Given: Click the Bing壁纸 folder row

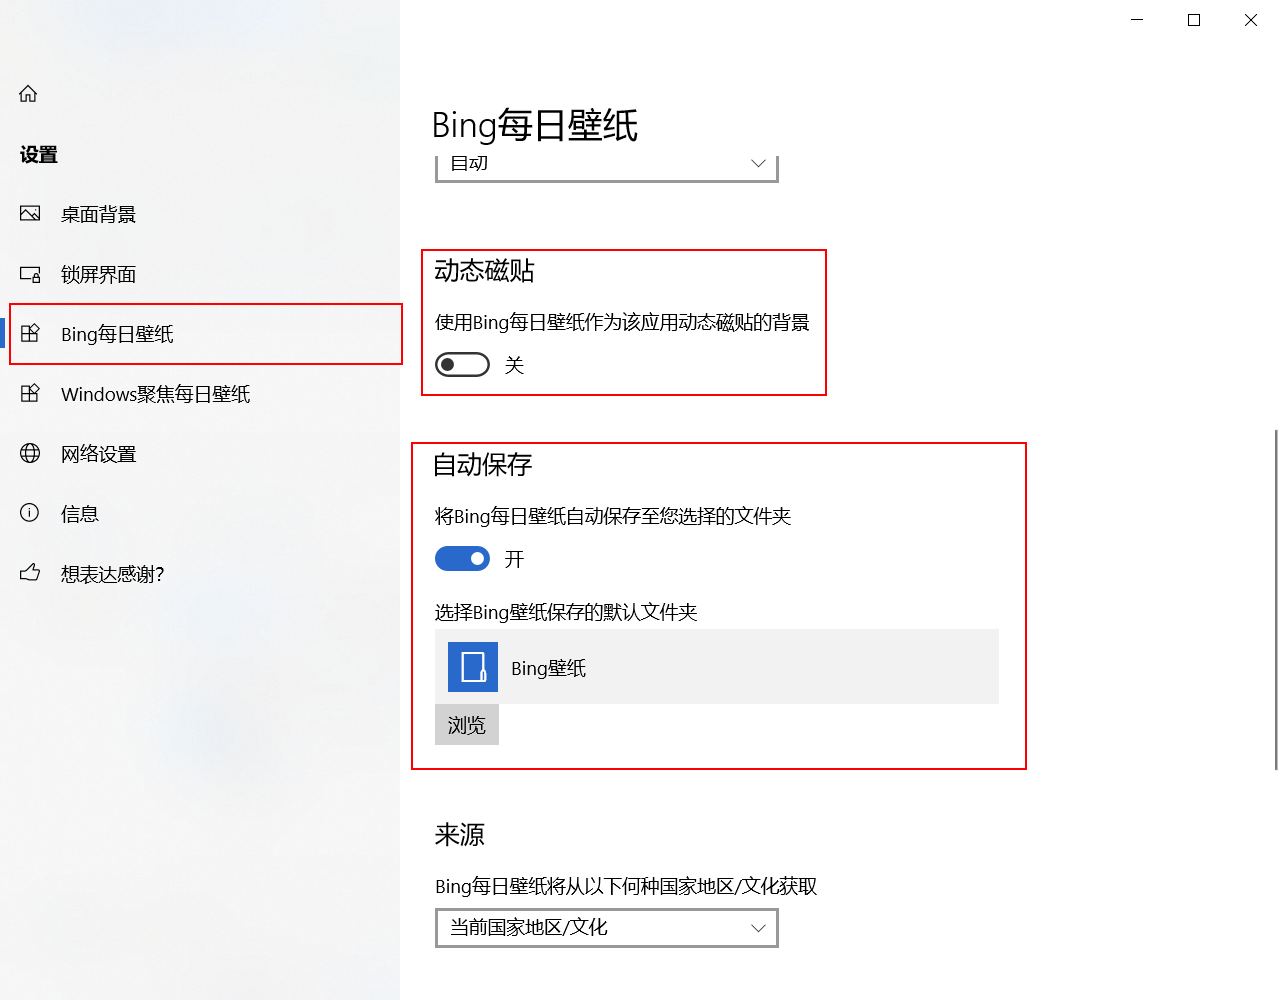Looking at the screenshot, I should click(717, 667).
